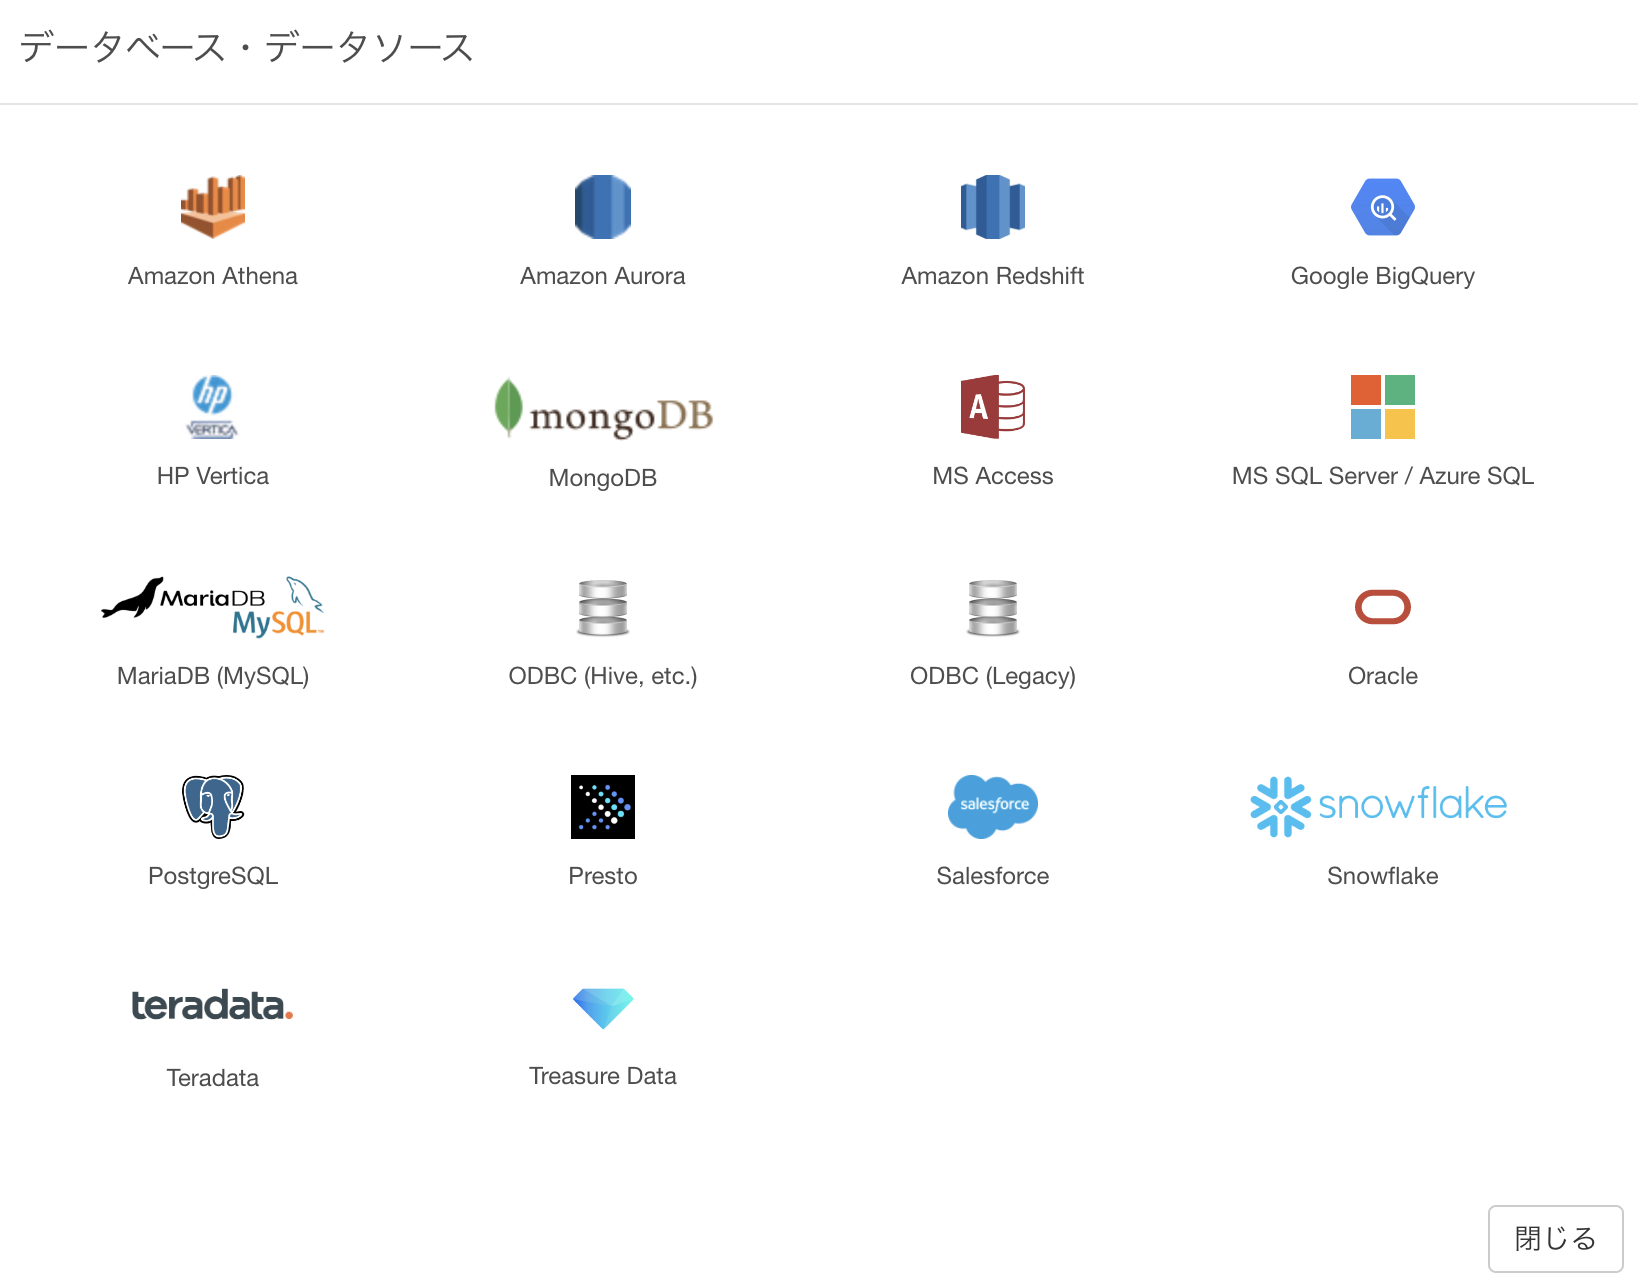This screenshot has height=1280, width=1638.
Task: Select the Treasure Data diamond icon
Action: (603, 1008)
